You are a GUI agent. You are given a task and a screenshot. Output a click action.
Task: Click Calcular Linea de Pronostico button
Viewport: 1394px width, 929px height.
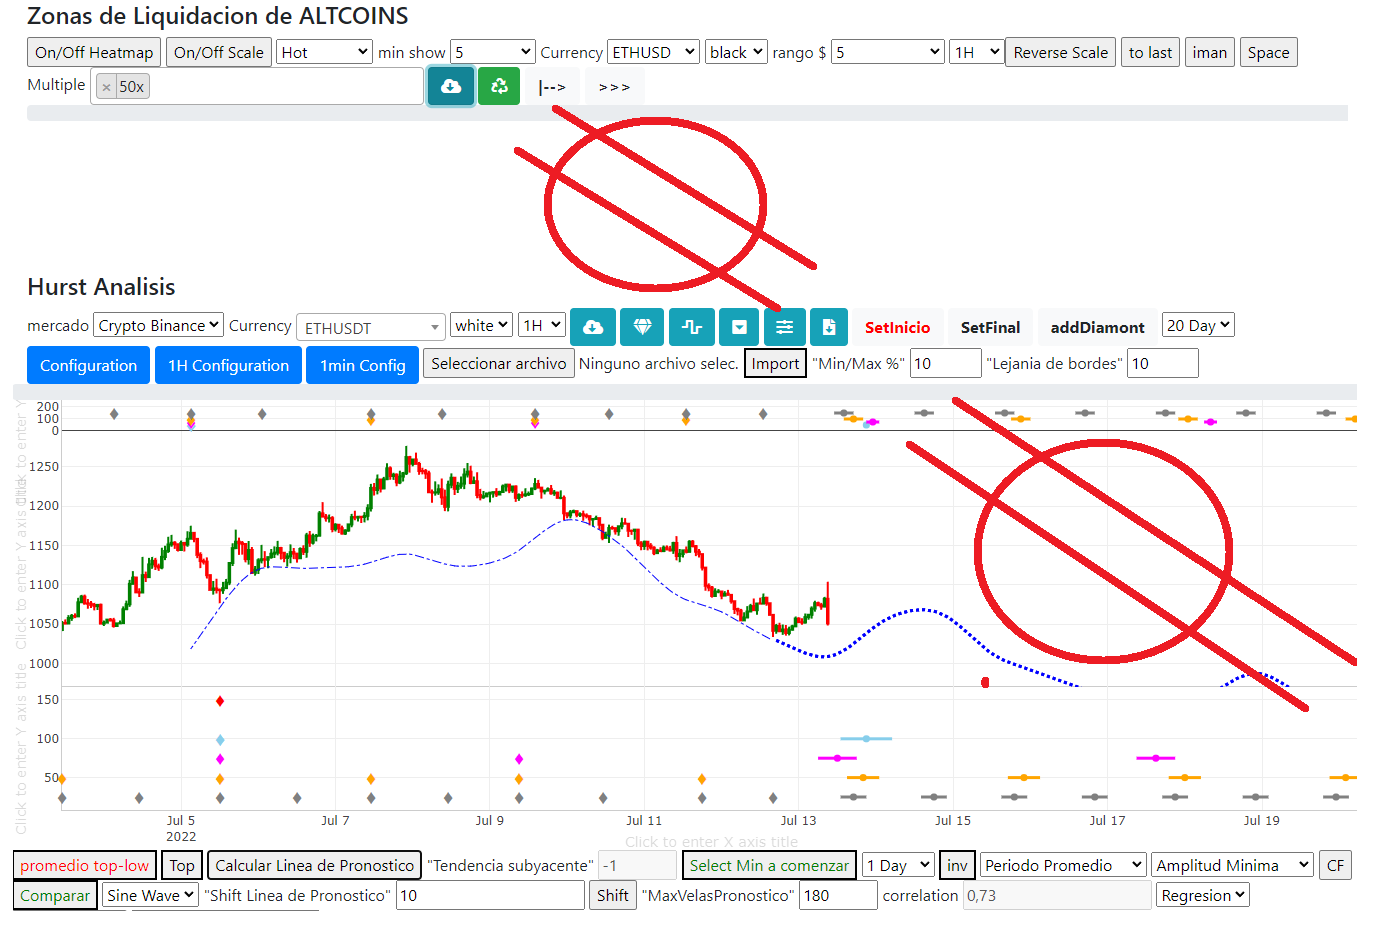click(314, 865)
